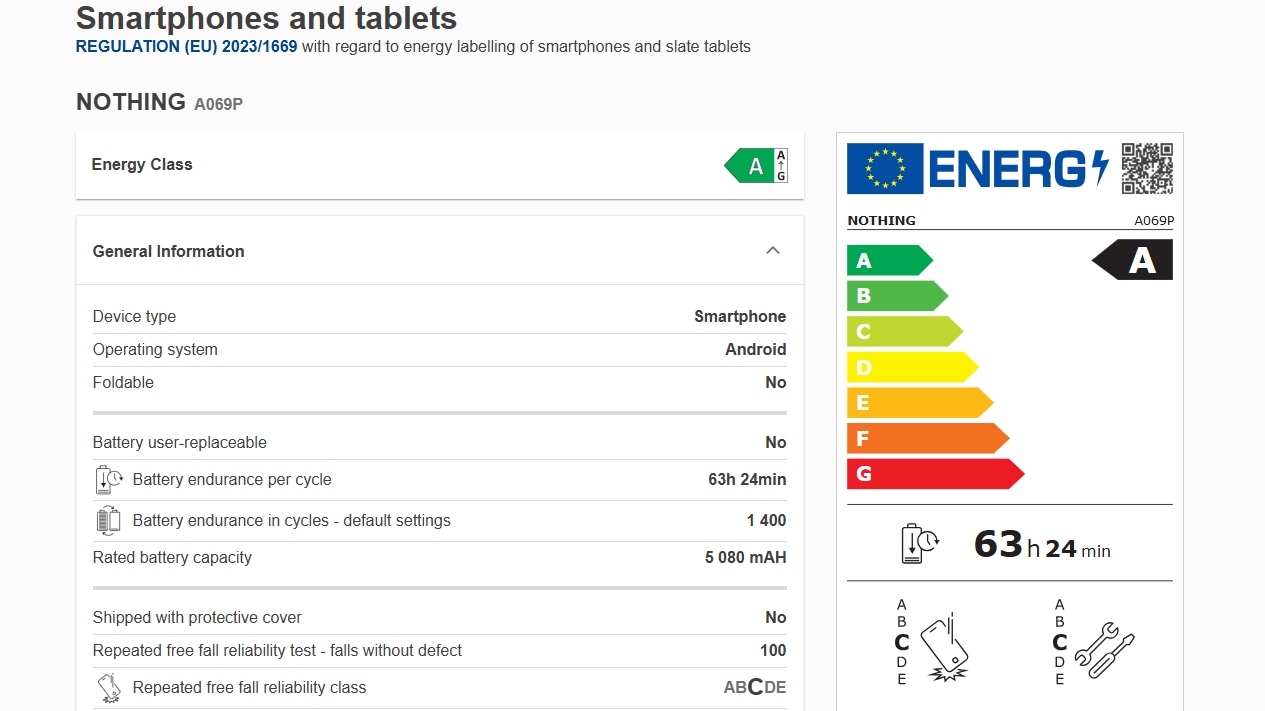Image resolution: width=1265 pixels, height=711 pixels.
Task: Click the REGULATION (EU) 2023/1669 link
Action: [186, 46]
